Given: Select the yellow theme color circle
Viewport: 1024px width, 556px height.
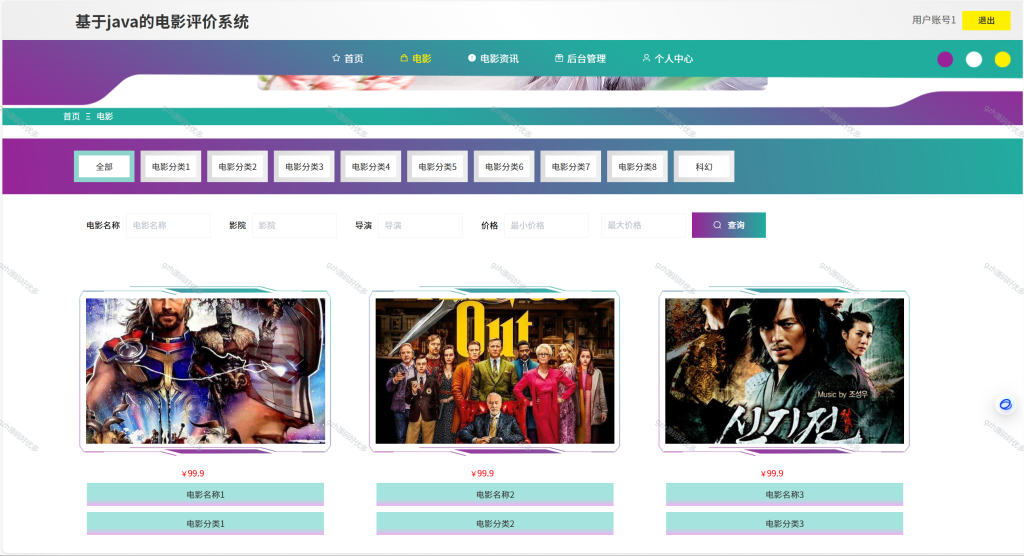Looking at the screenshot, I should (1002, 59).
